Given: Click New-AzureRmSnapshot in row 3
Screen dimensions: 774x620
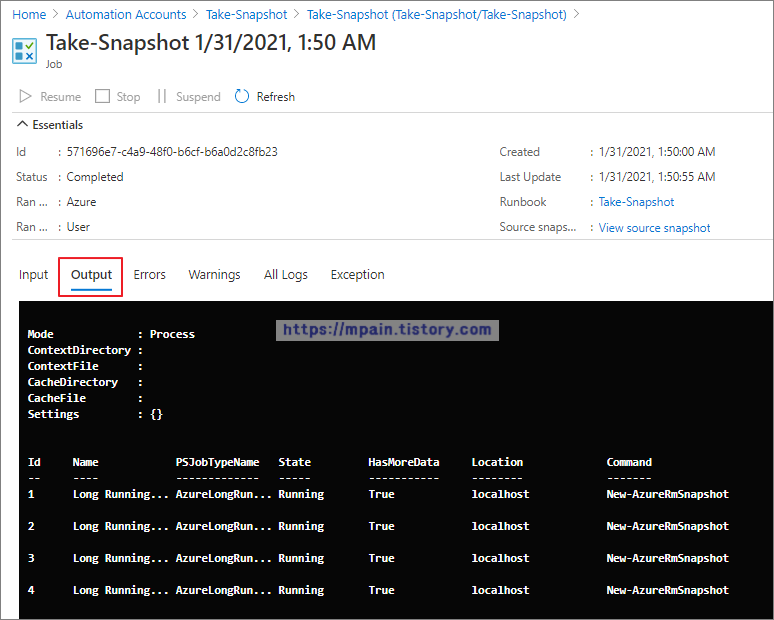Looking at the screenshot, I should [667, 558].
